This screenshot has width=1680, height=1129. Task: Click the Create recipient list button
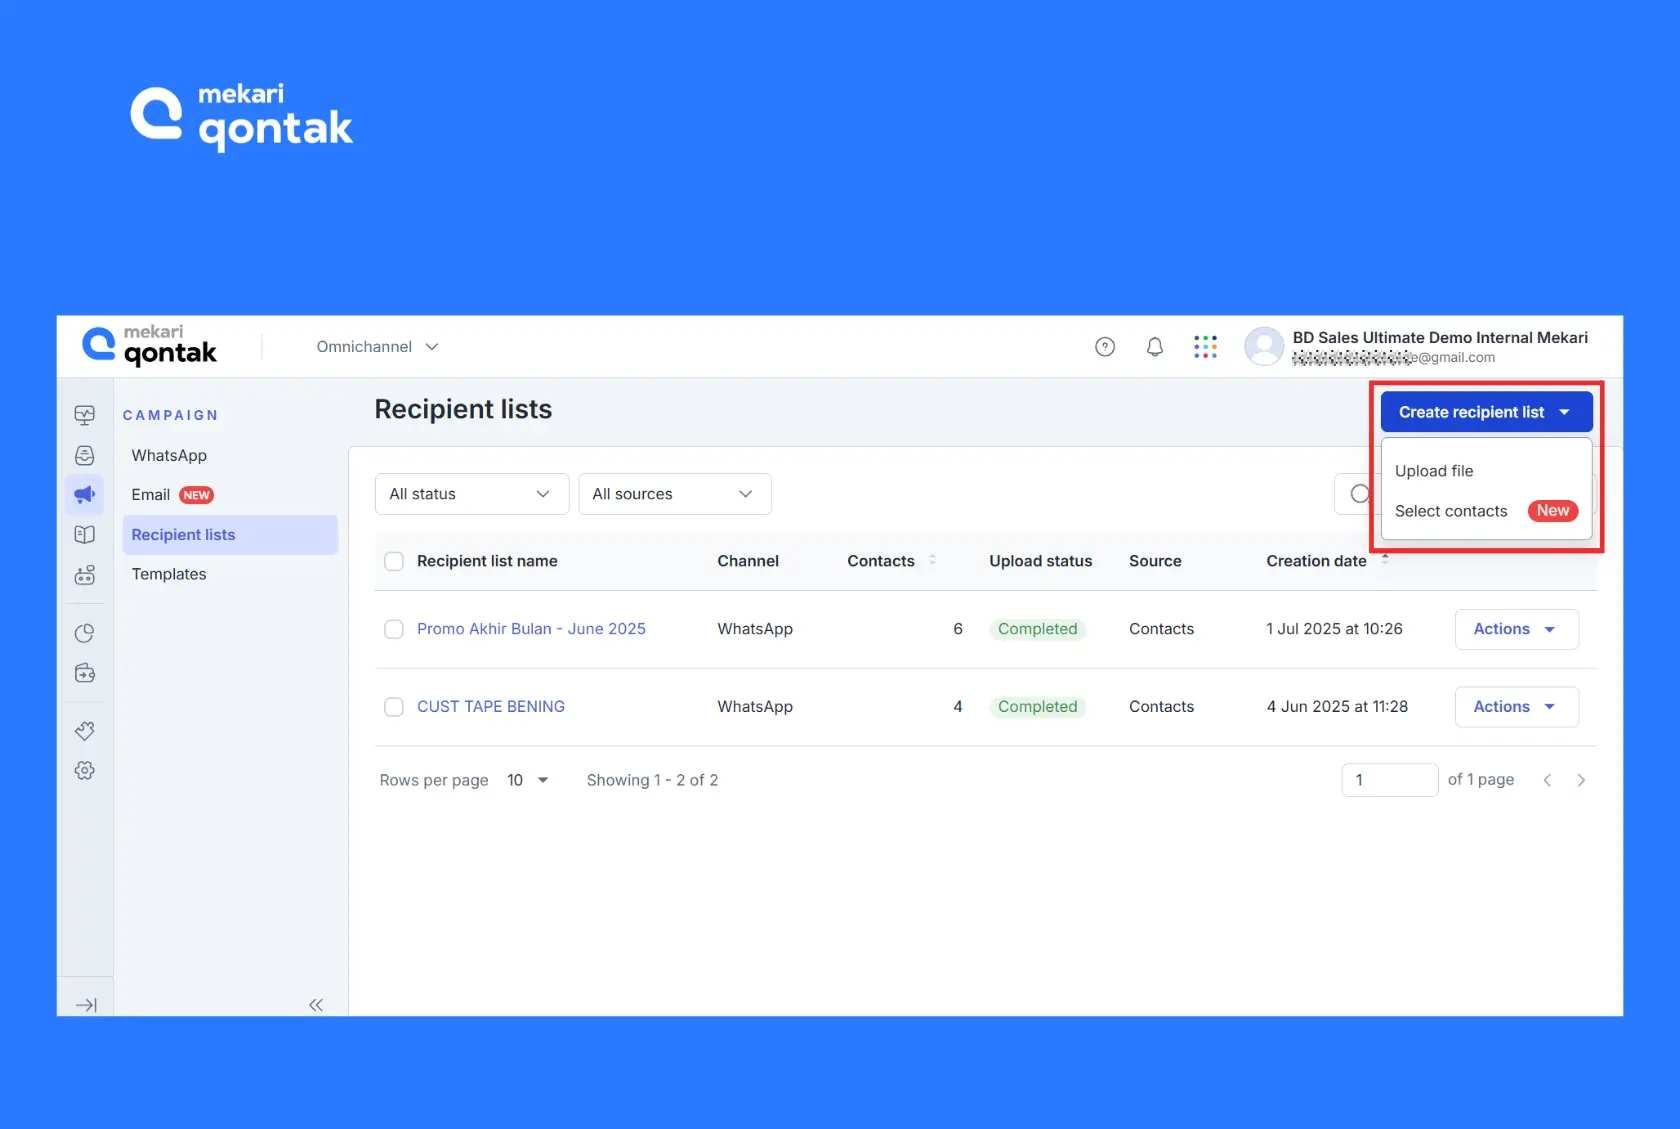1485,412
